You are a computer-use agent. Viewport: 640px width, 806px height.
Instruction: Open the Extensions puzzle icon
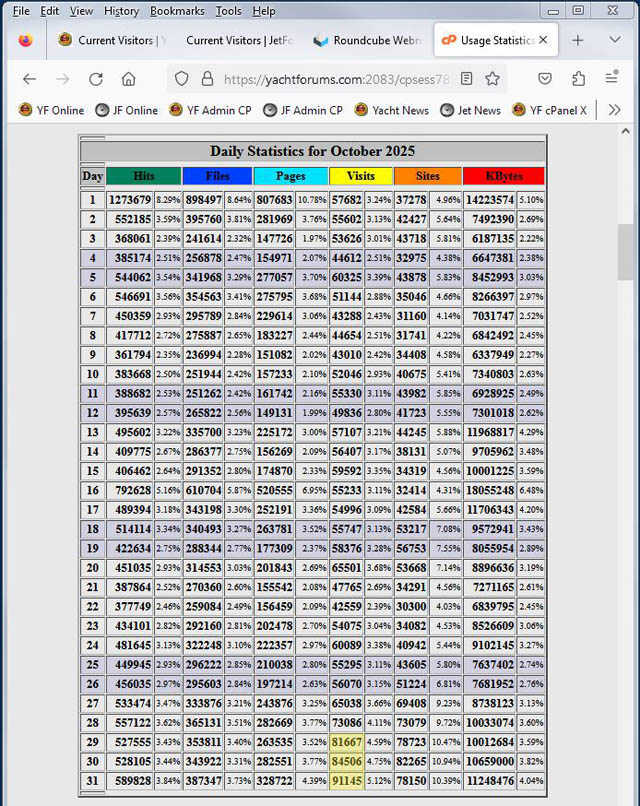[x=579, y=79]
